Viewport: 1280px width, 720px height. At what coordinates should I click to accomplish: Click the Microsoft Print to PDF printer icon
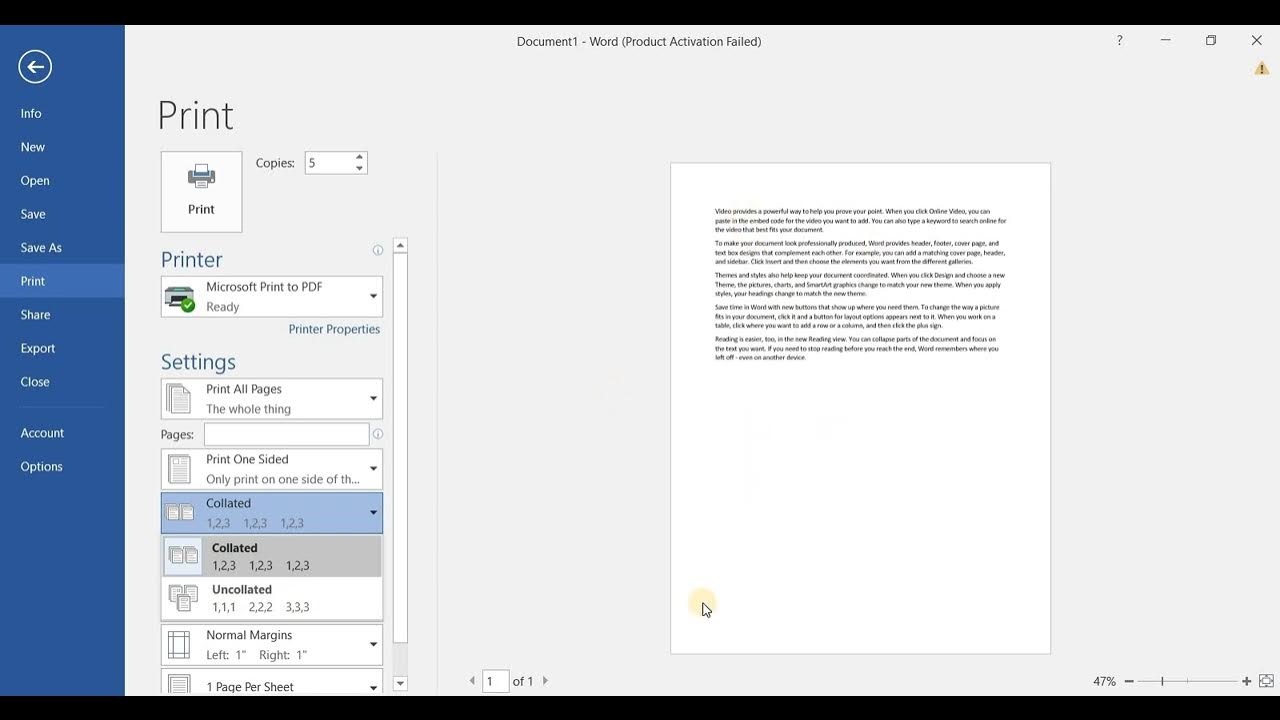180,298
